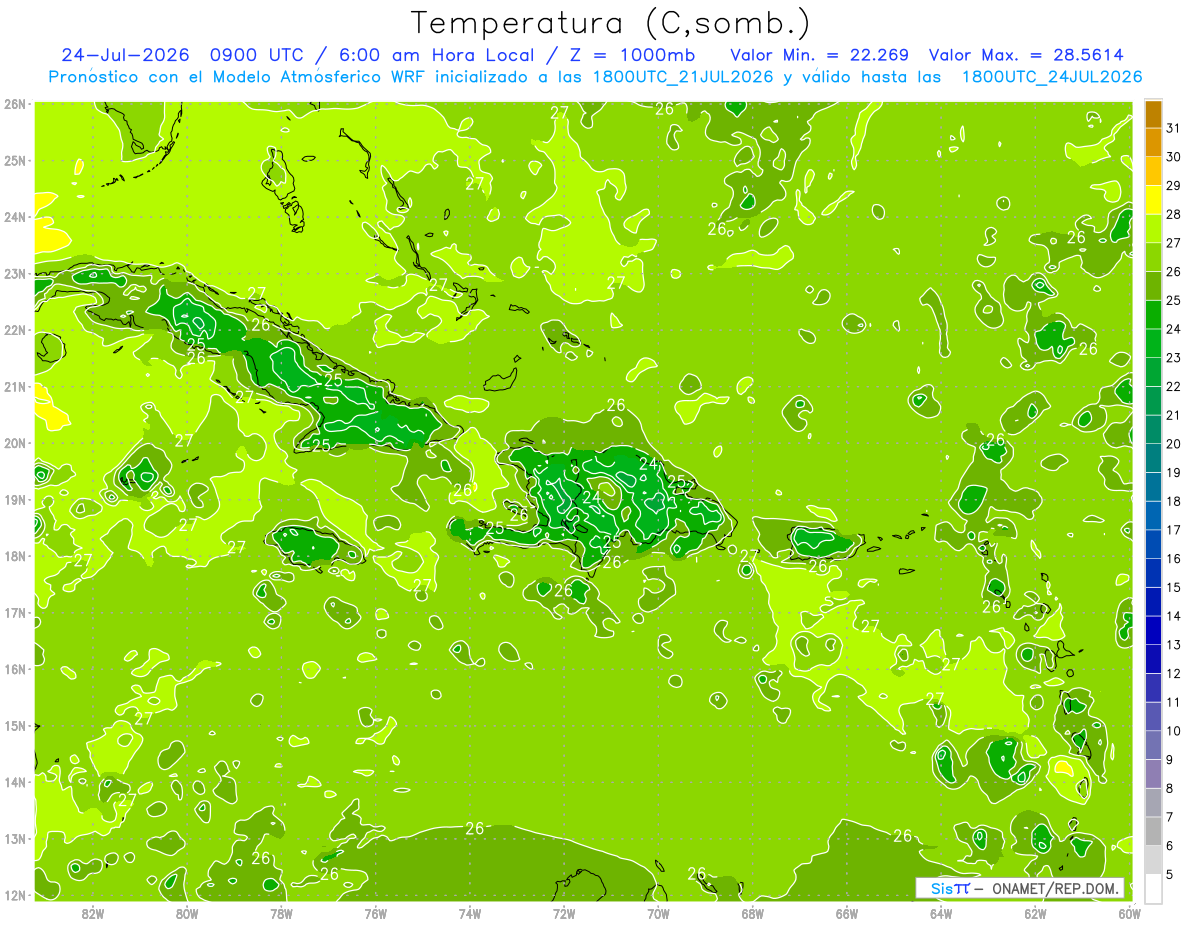The height and width of the screenshot is (927, 1200).
Task: Click the "22N" latitude axis label
Action: (15, 330)
